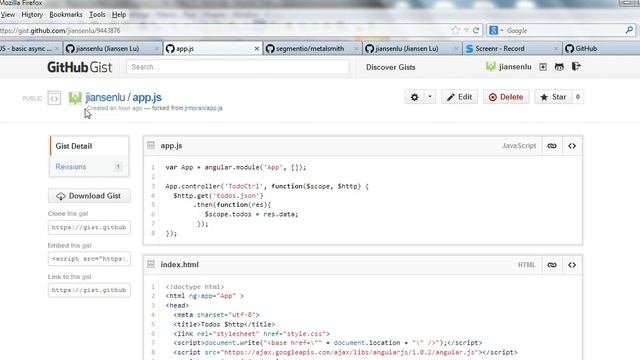Click the GitHub Gist logo
The image size is (640, 360).
(80, 67)
